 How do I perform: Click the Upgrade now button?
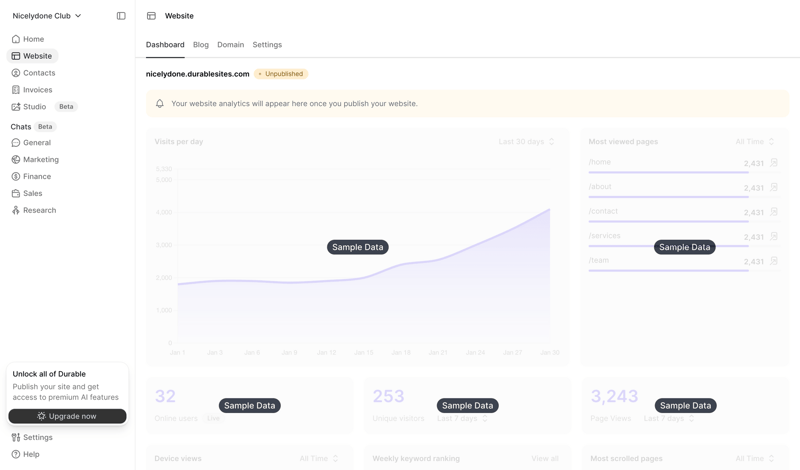(67, 416)
